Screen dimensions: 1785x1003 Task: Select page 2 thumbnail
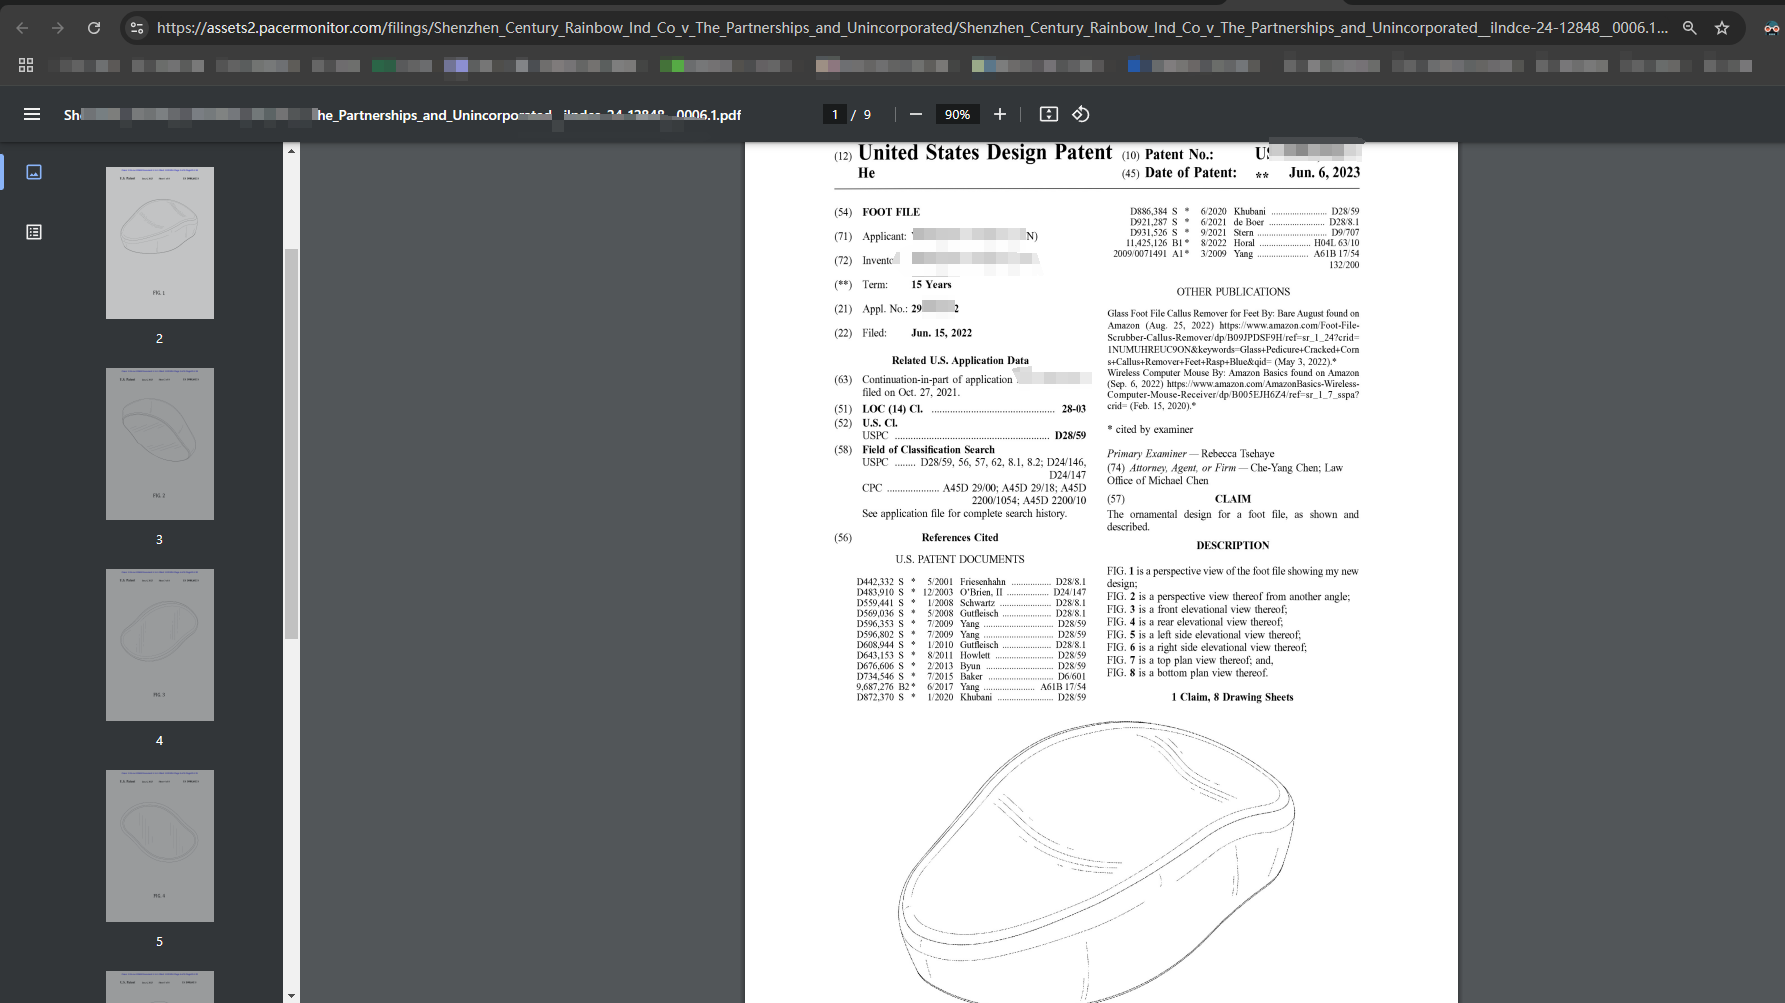(160, 243)
